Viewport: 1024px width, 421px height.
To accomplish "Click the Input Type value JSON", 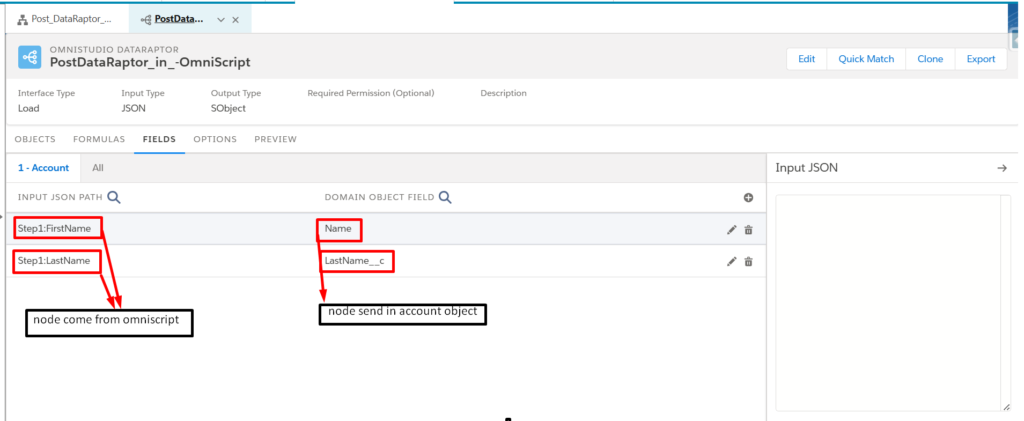I will [133, 108].
